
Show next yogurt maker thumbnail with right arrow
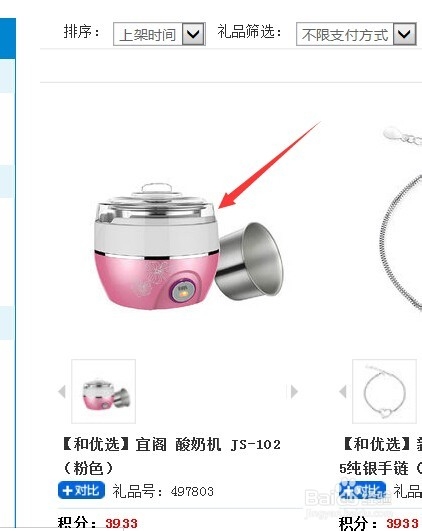294,392
